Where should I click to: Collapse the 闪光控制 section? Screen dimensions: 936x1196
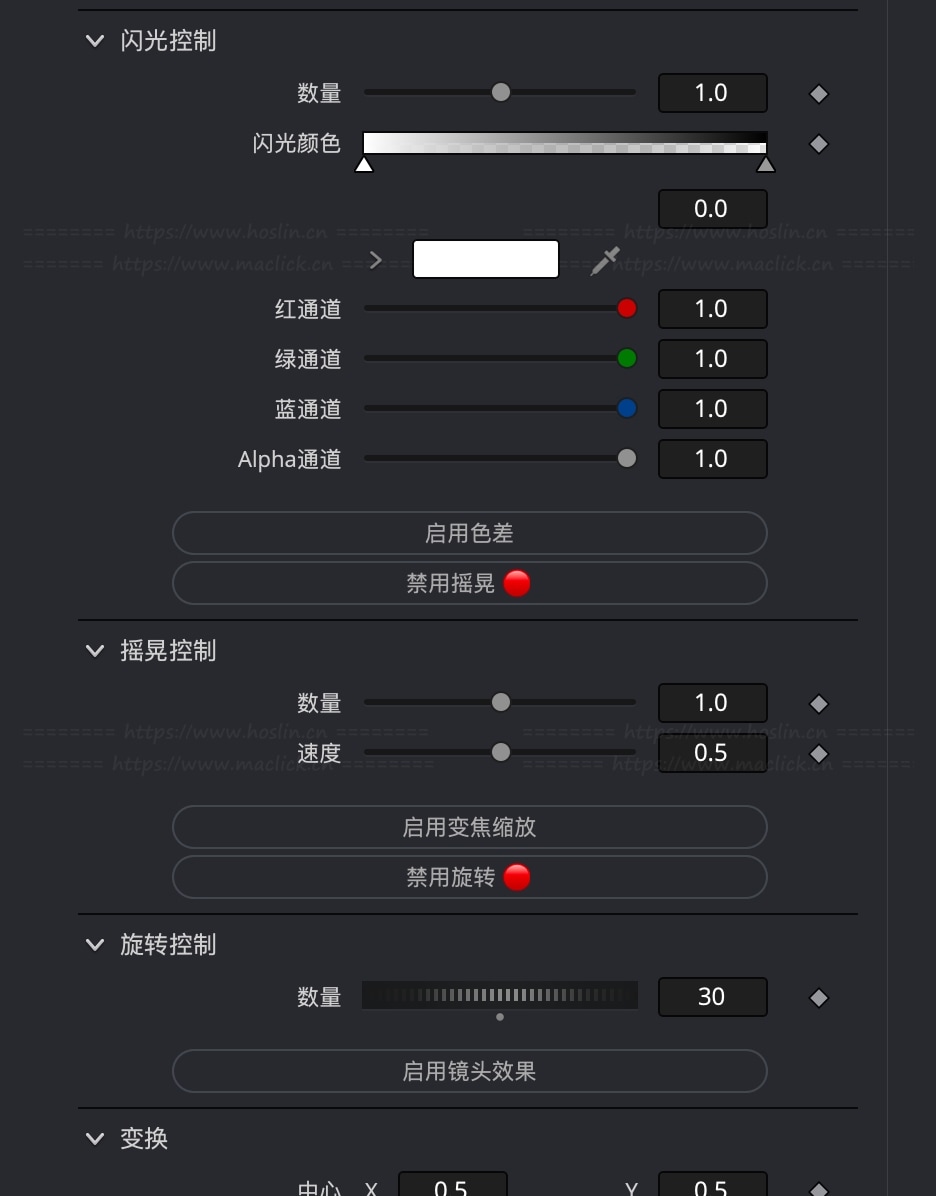[95, 41]
